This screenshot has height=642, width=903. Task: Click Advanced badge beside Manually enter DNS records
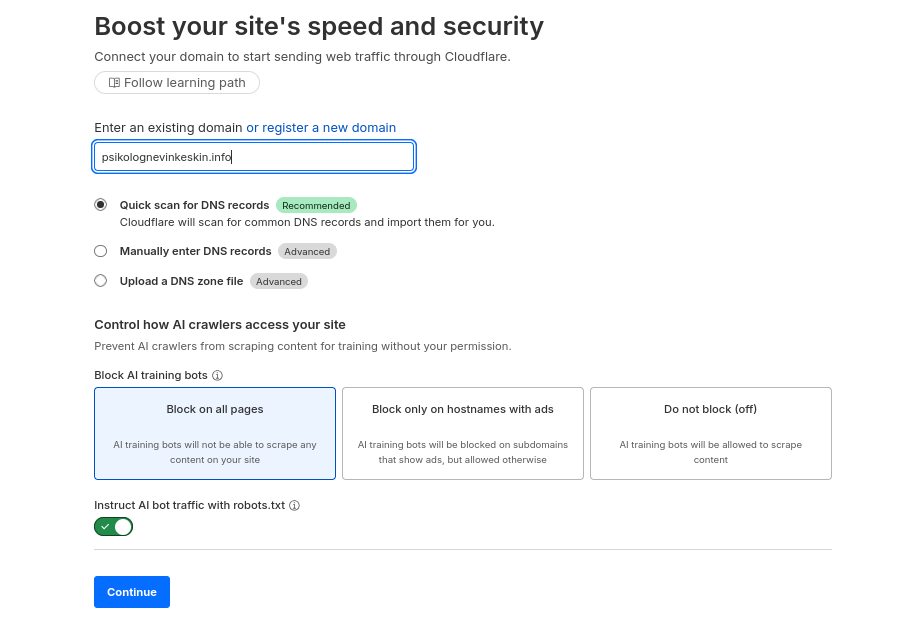click(x=307, y=252)
